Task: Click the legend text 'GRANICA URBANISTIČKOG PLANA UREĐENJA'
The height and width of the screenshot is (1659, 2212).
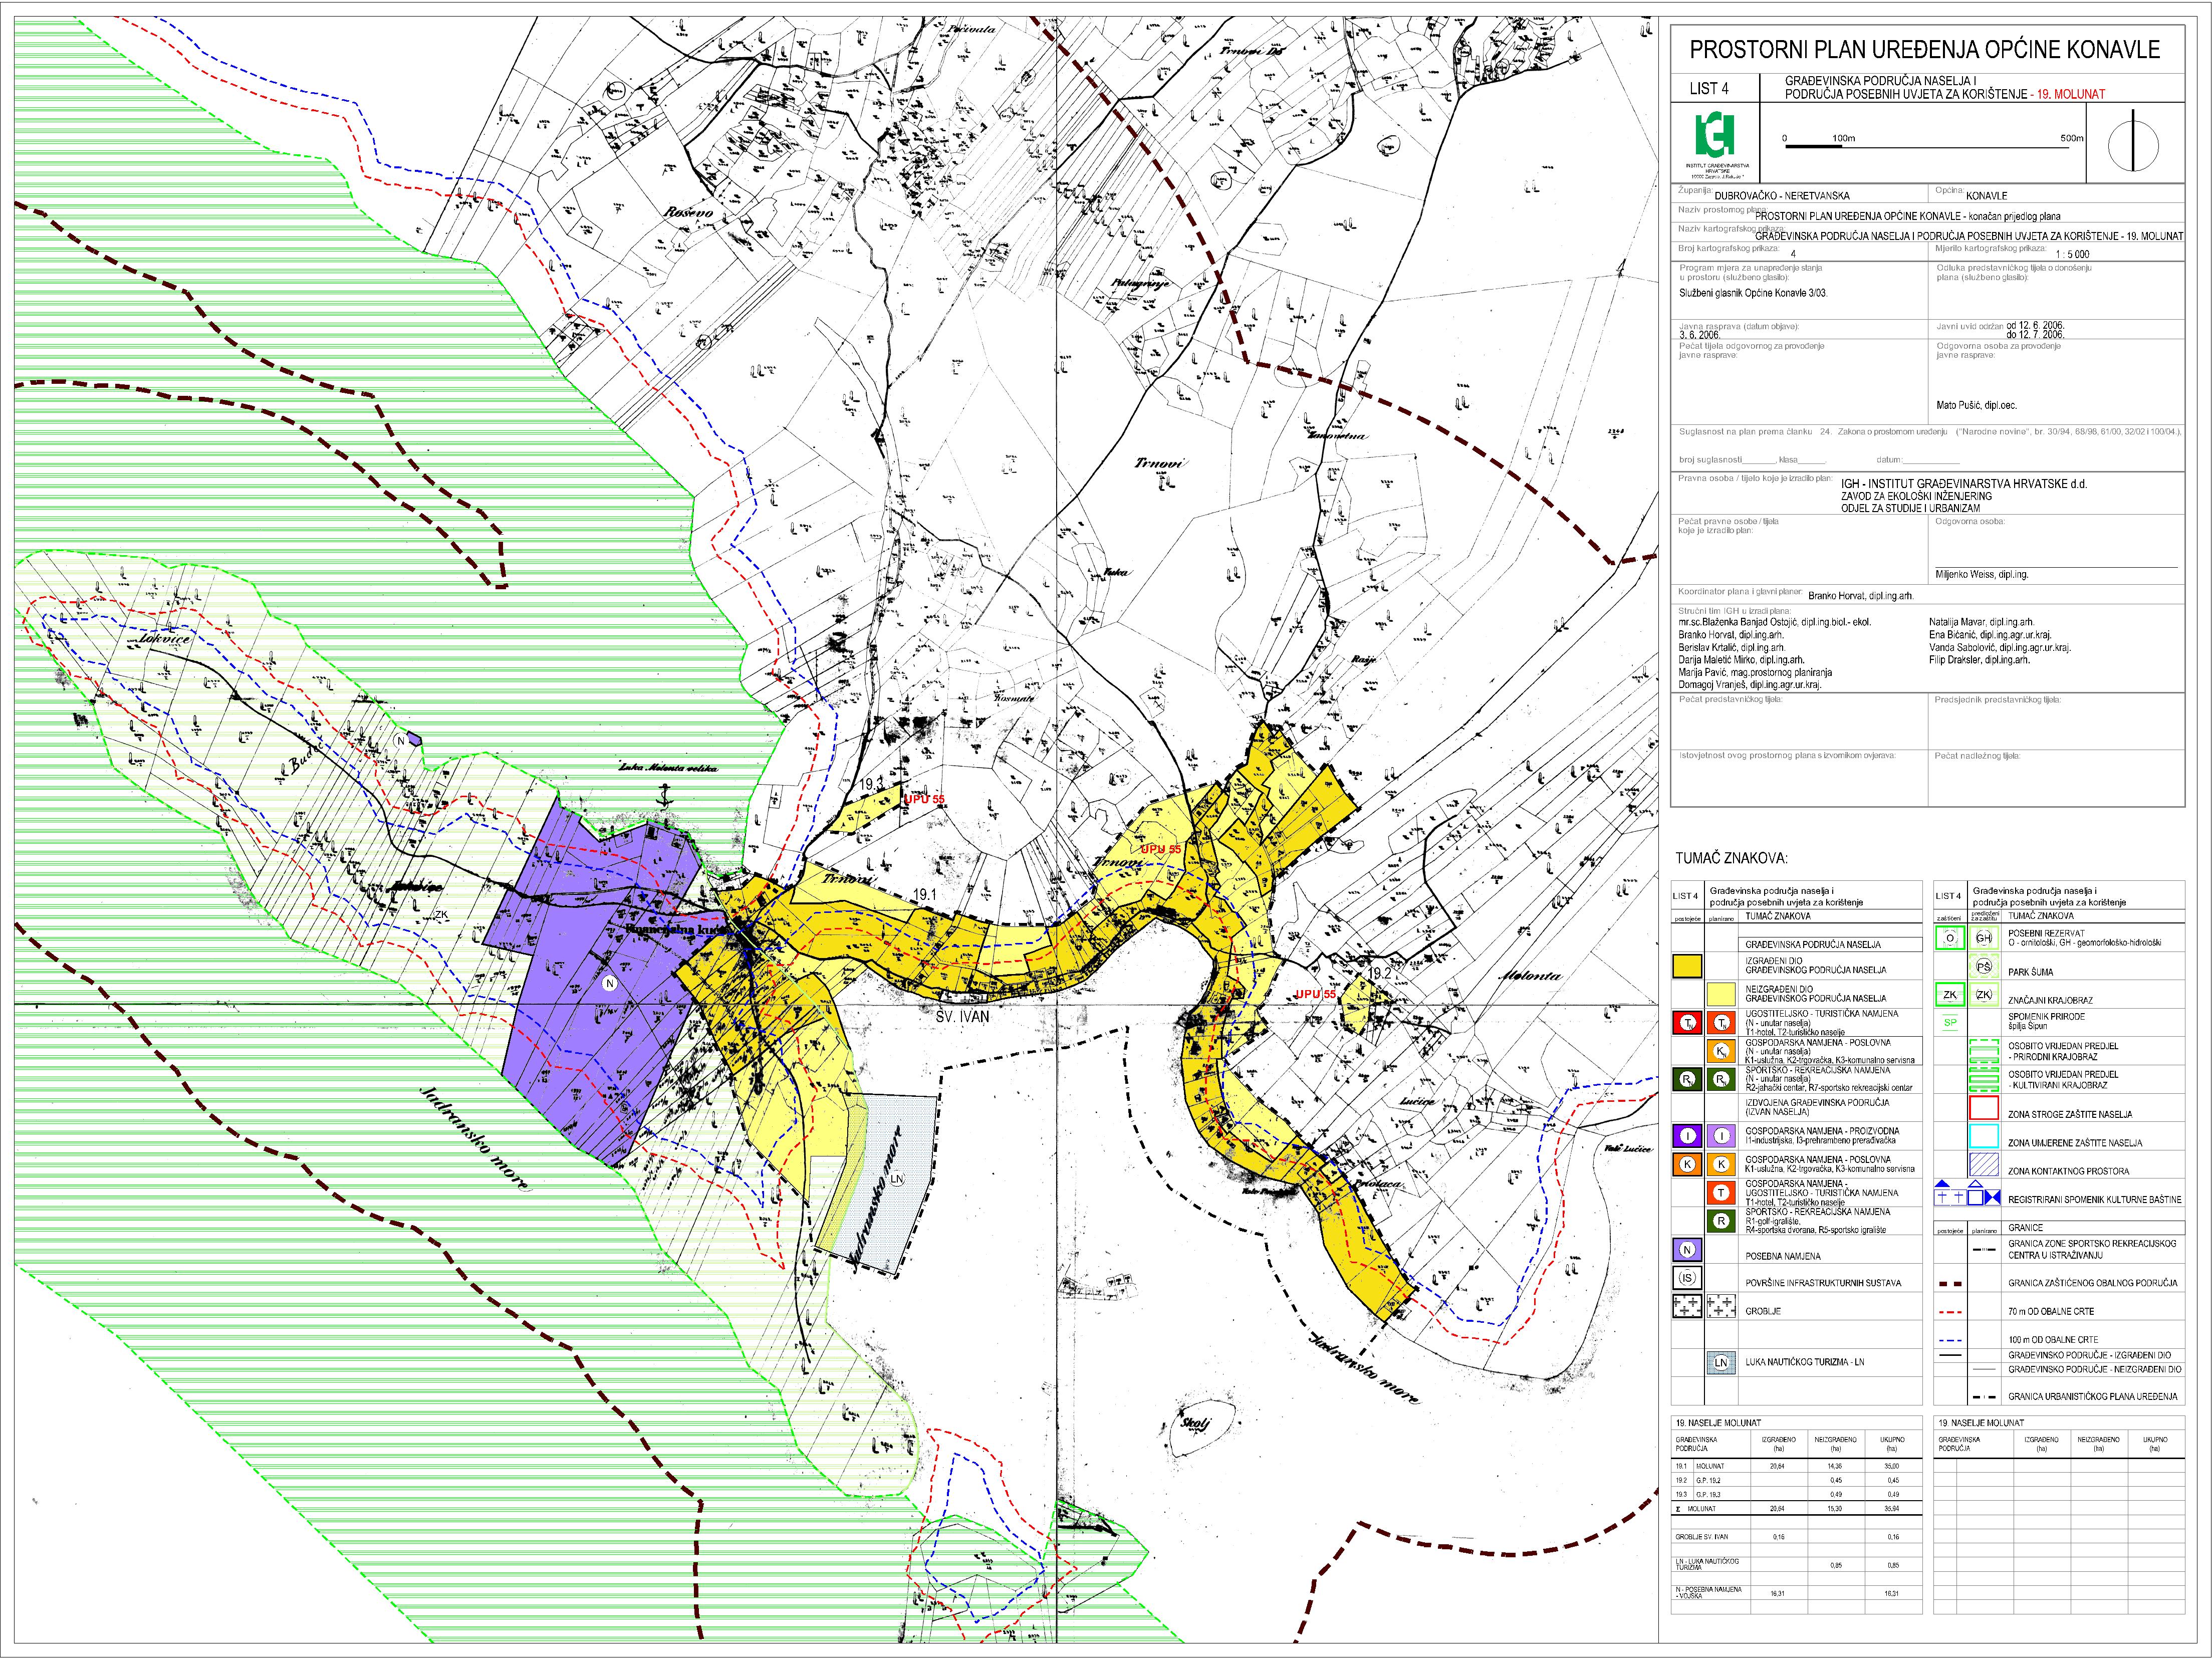Action: click(x=2092, y=1396)
